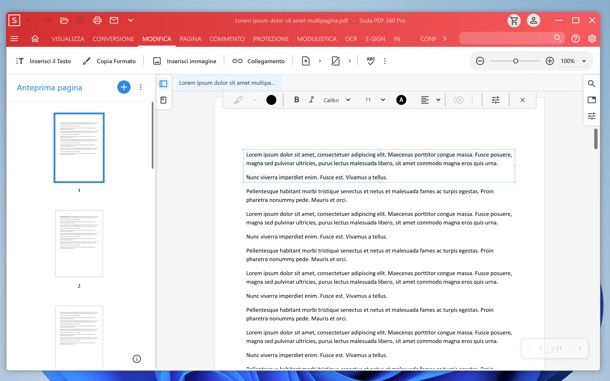Click the search field in the red header
610x381 pixels.
tap(512, 38)
